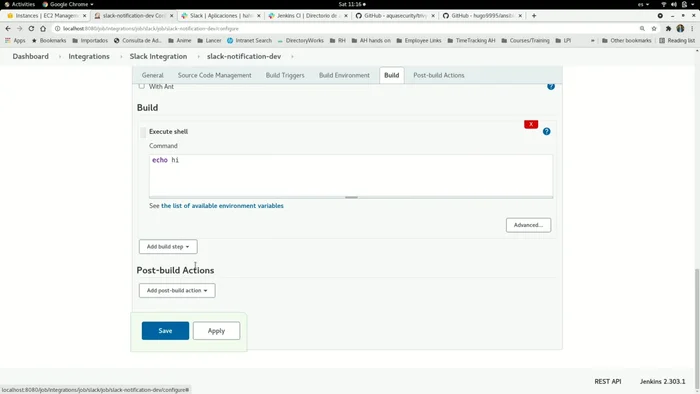Show overflow bookmarks chevron
Screen dimensions: 700x394
click(592, 41)
